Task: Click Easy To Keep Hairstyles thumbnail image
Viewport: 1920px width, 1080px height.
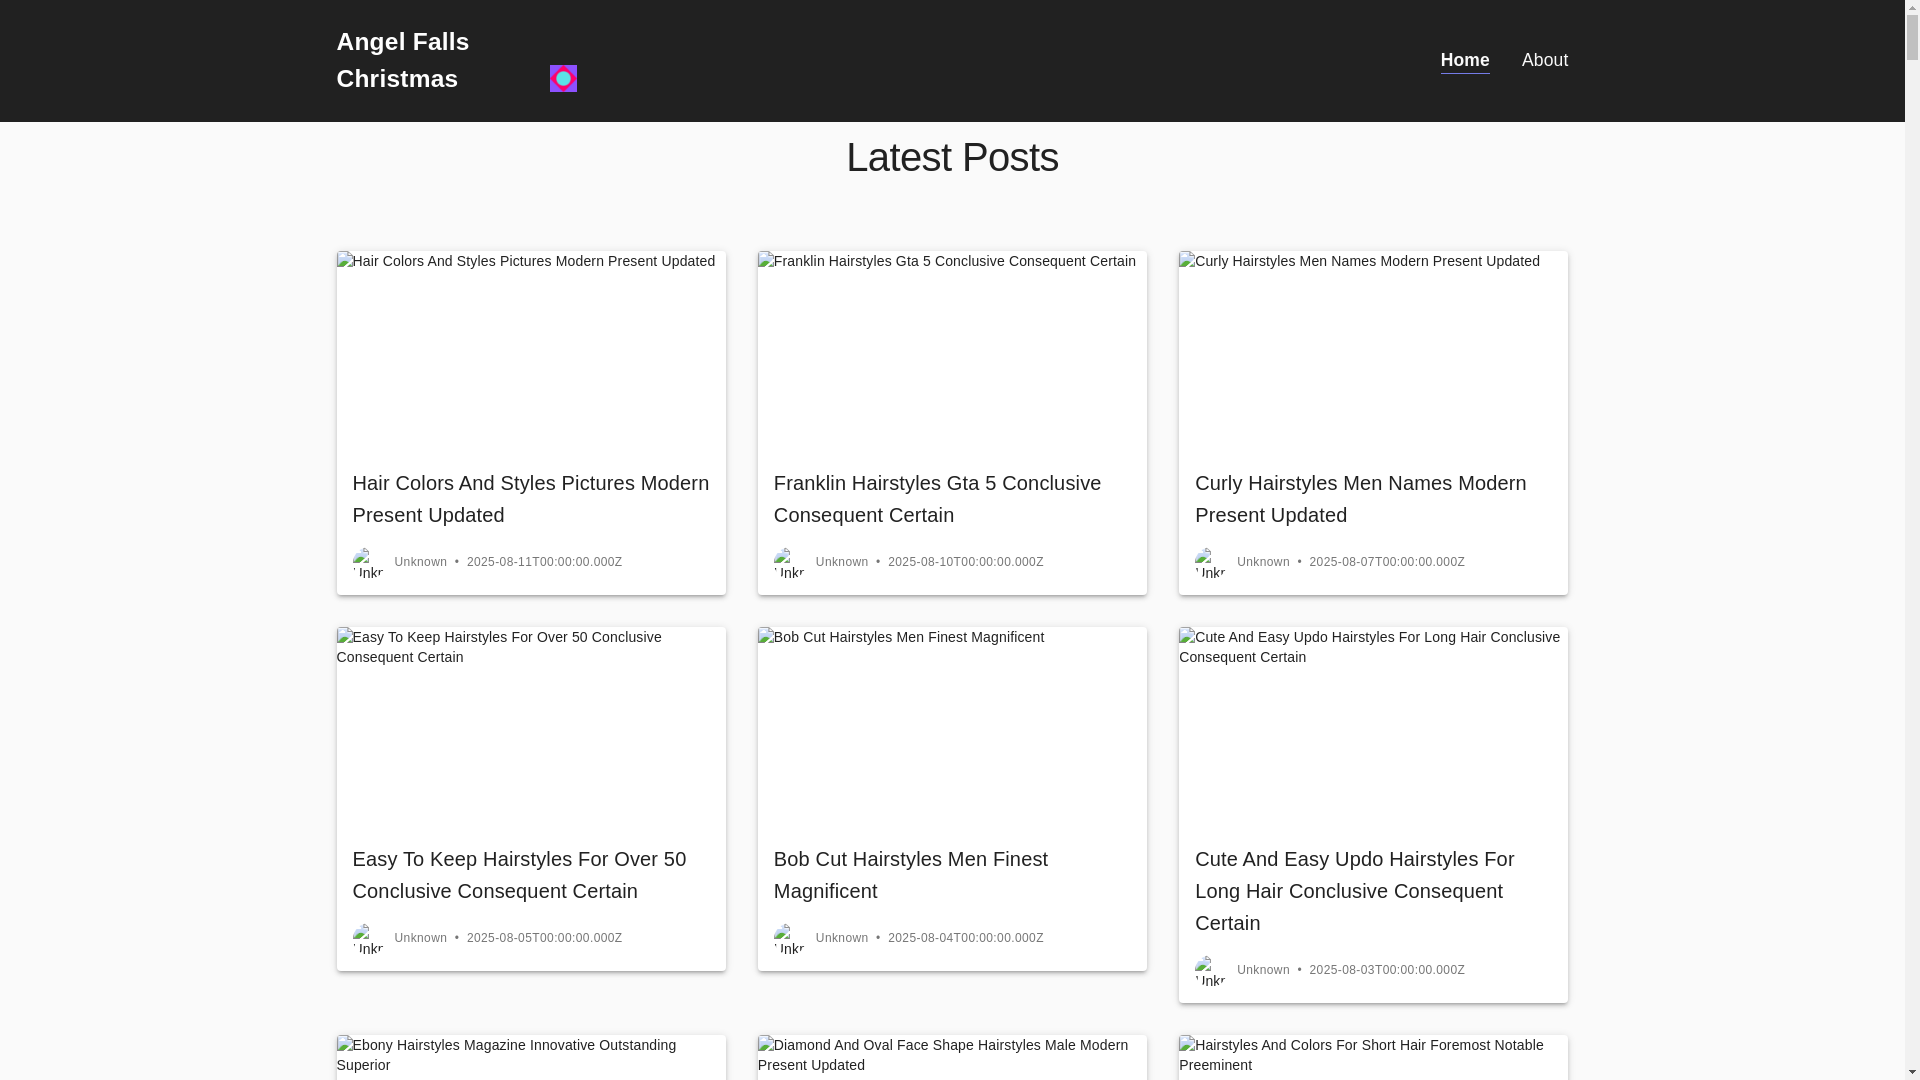Action: click(531, 727)
